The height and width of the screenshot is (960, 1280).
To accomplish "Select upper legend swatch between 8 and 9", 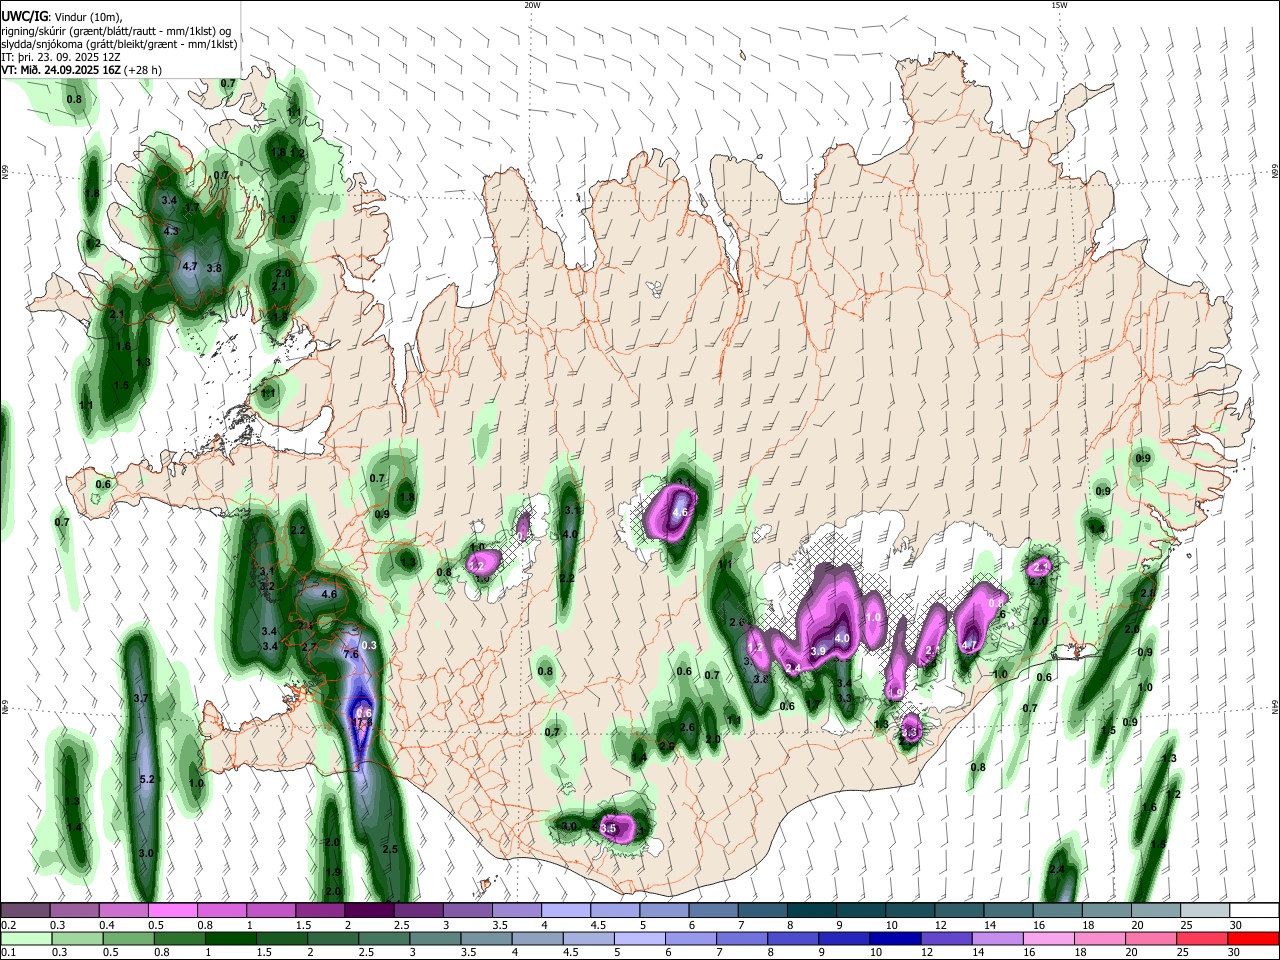I will [x=812, y=910].
